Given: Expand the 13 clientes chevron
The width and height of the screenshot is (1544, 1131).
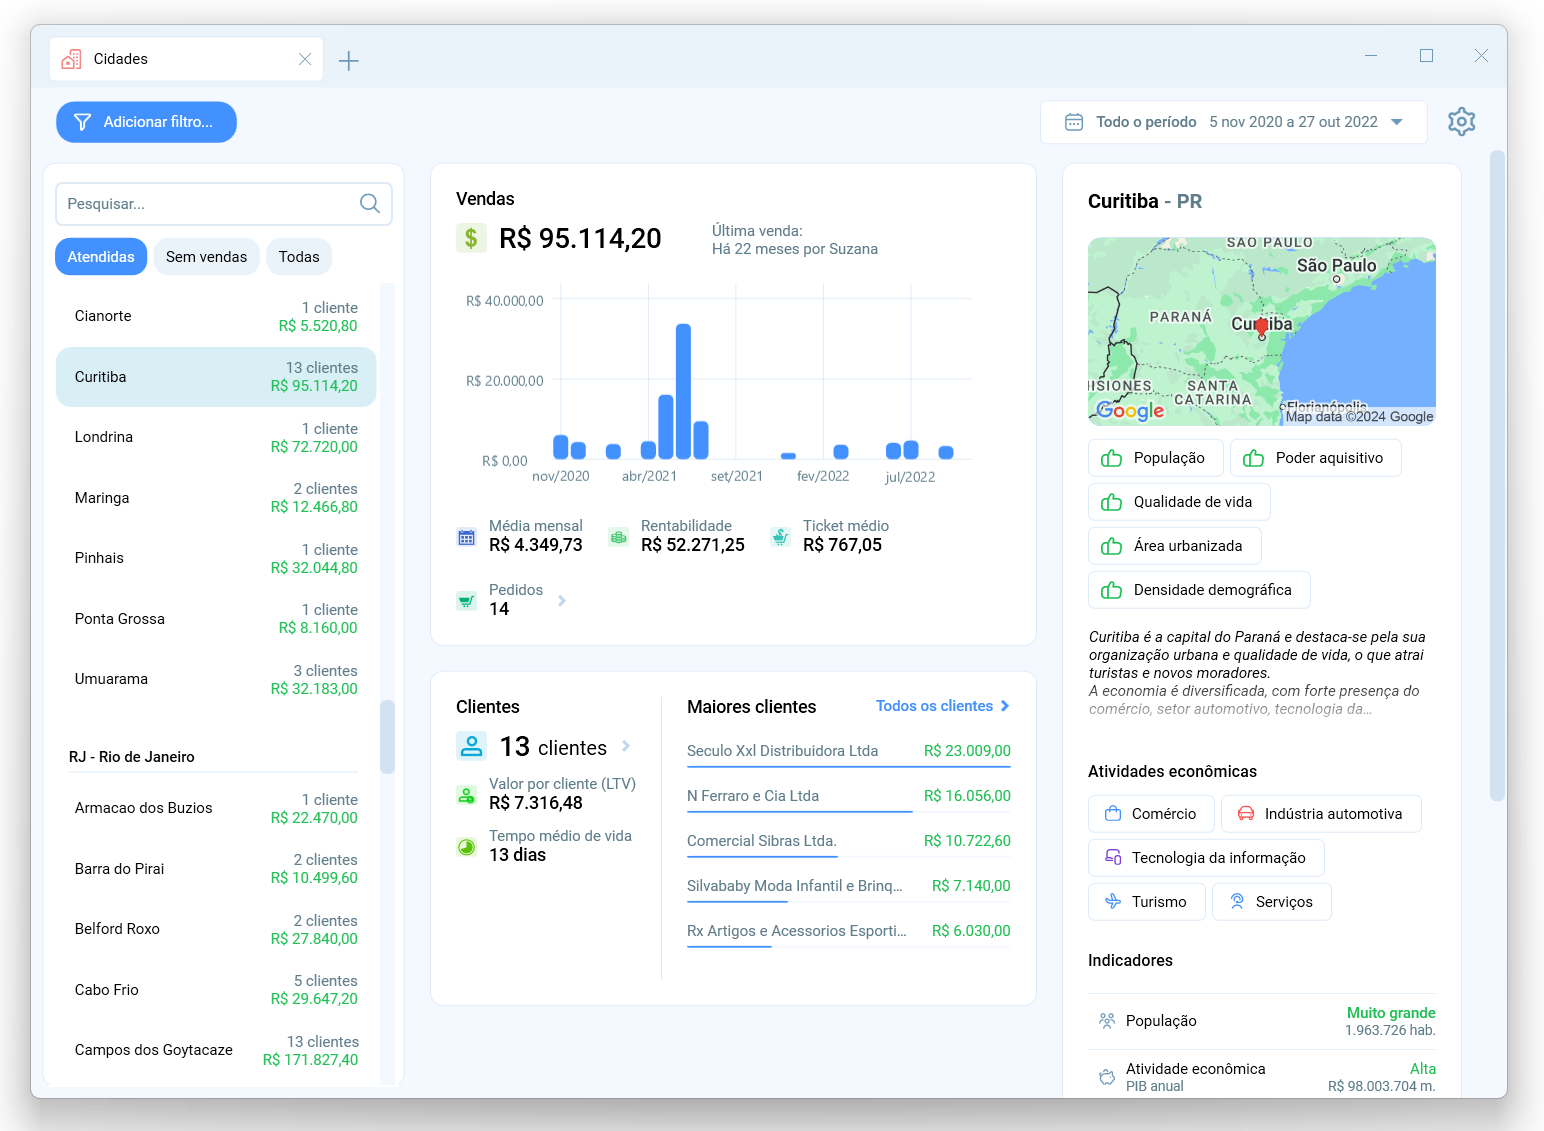Looking at the screenshot, I should pos(626,746).
